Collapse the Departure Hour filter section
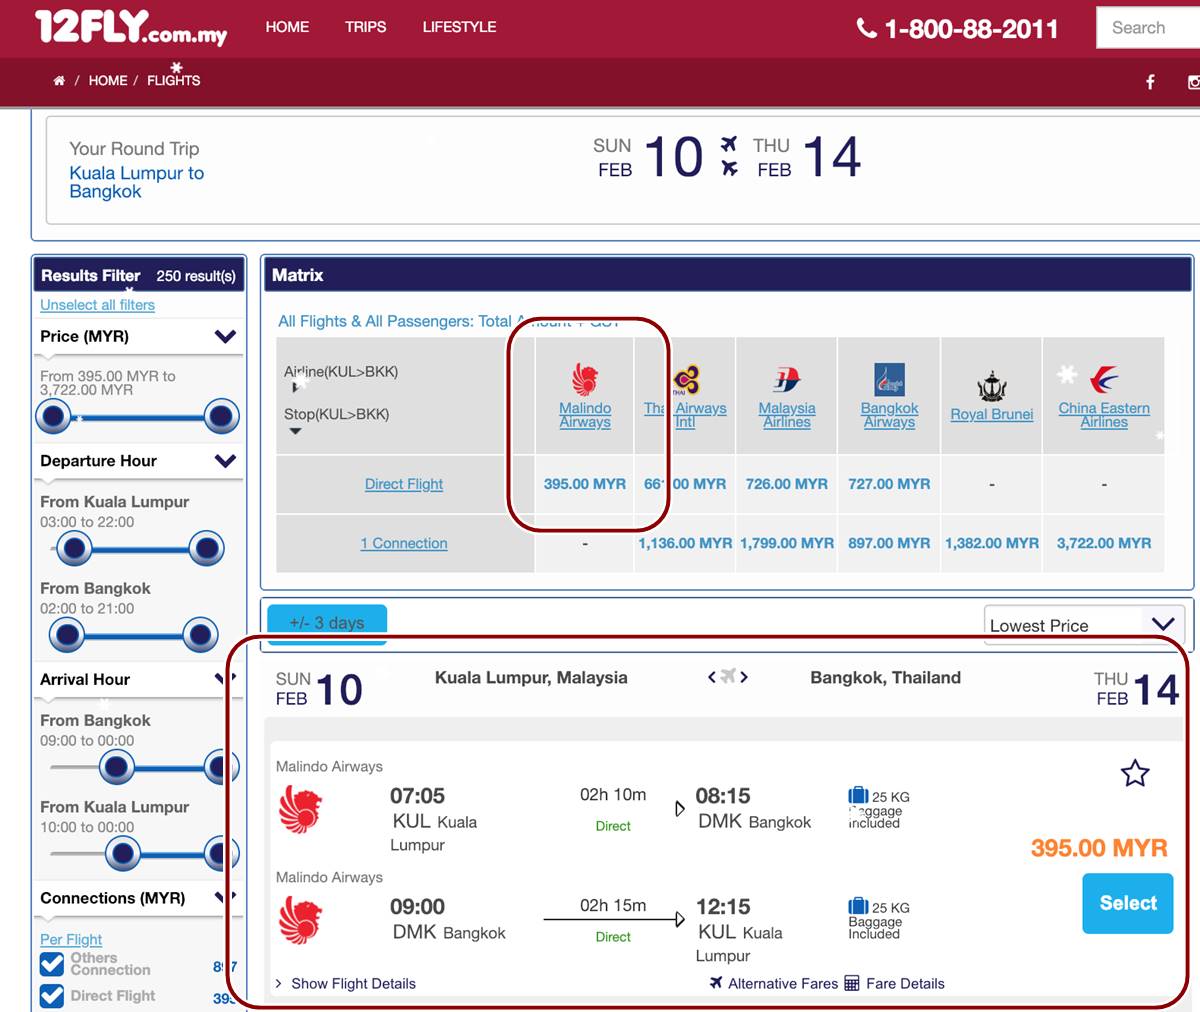 [225, 461]
